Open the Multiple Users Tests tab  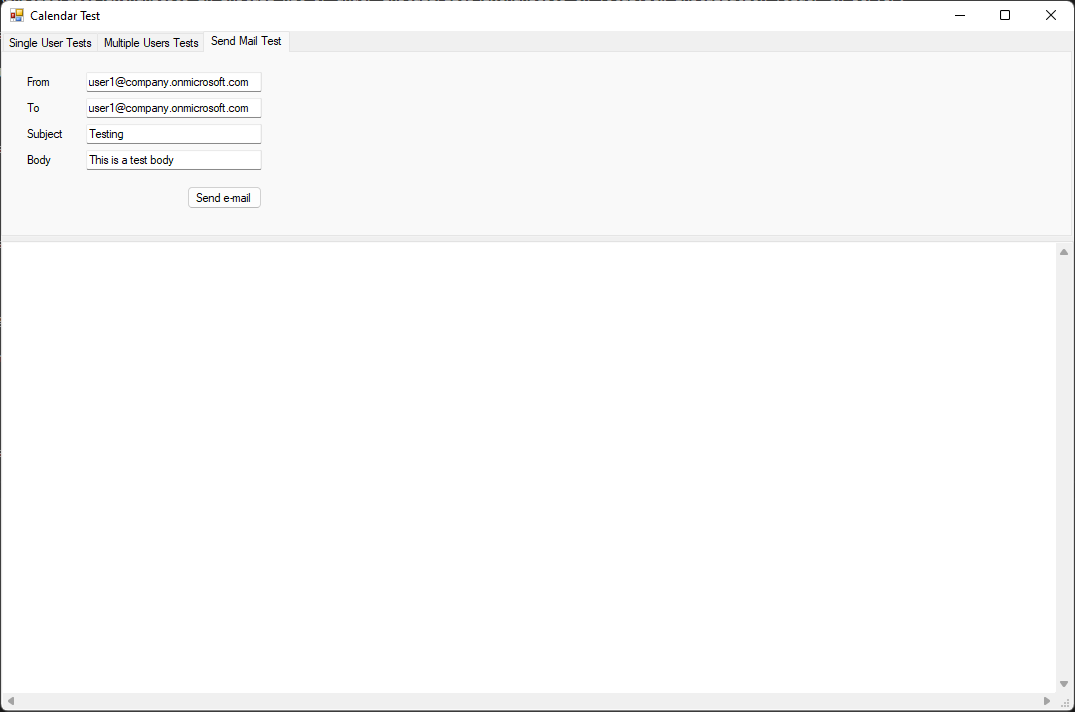[151, 42]
